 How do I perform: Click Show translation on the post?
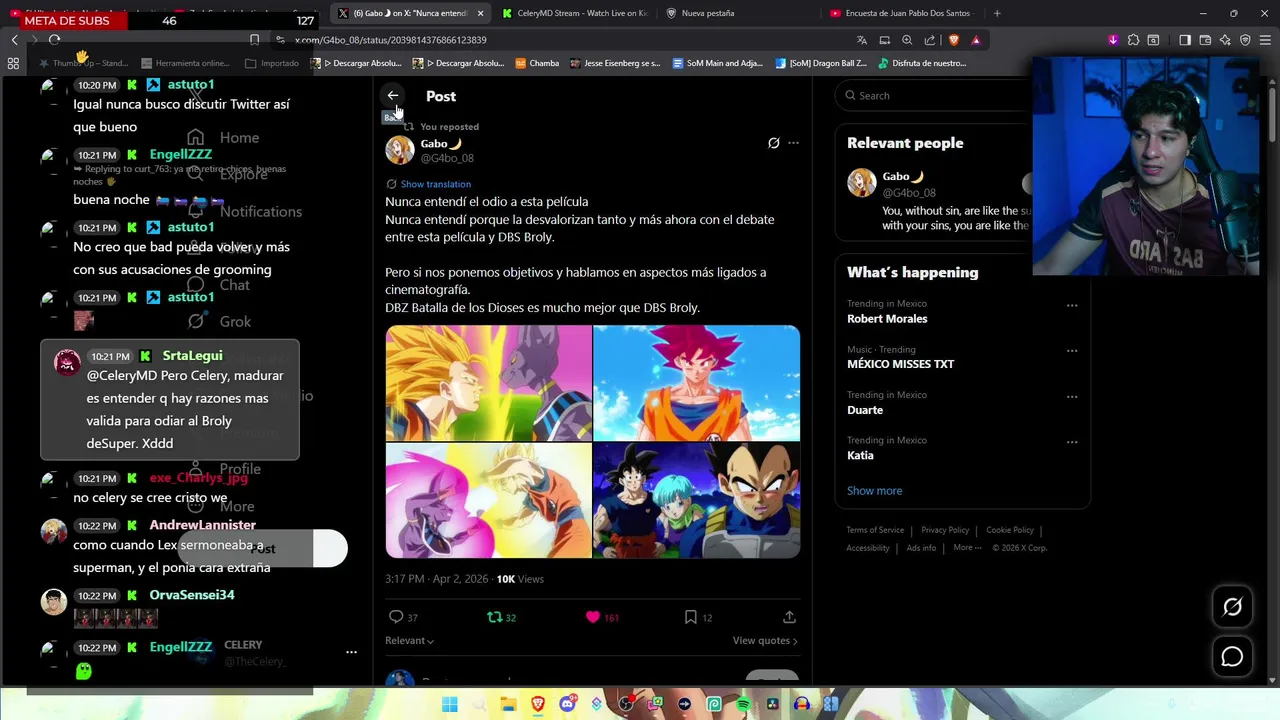[435, 184]
